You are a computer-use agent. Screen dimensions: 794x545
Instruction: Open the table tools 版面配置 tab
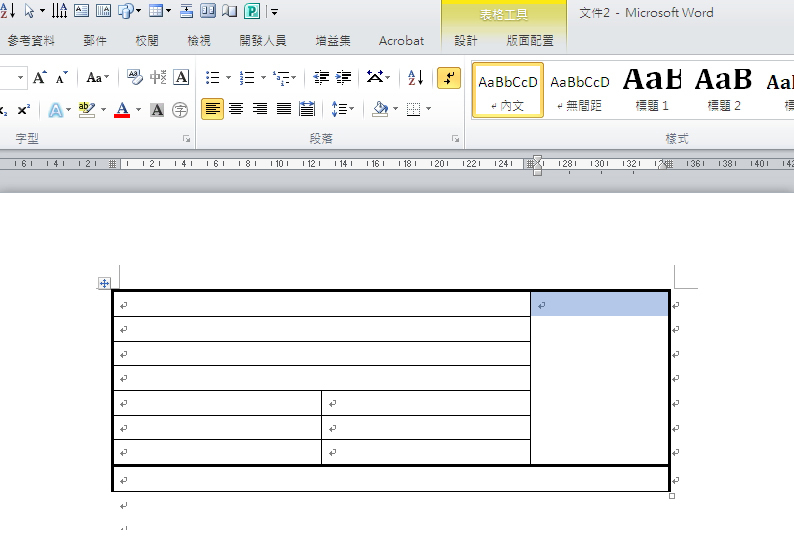(530, 41)
